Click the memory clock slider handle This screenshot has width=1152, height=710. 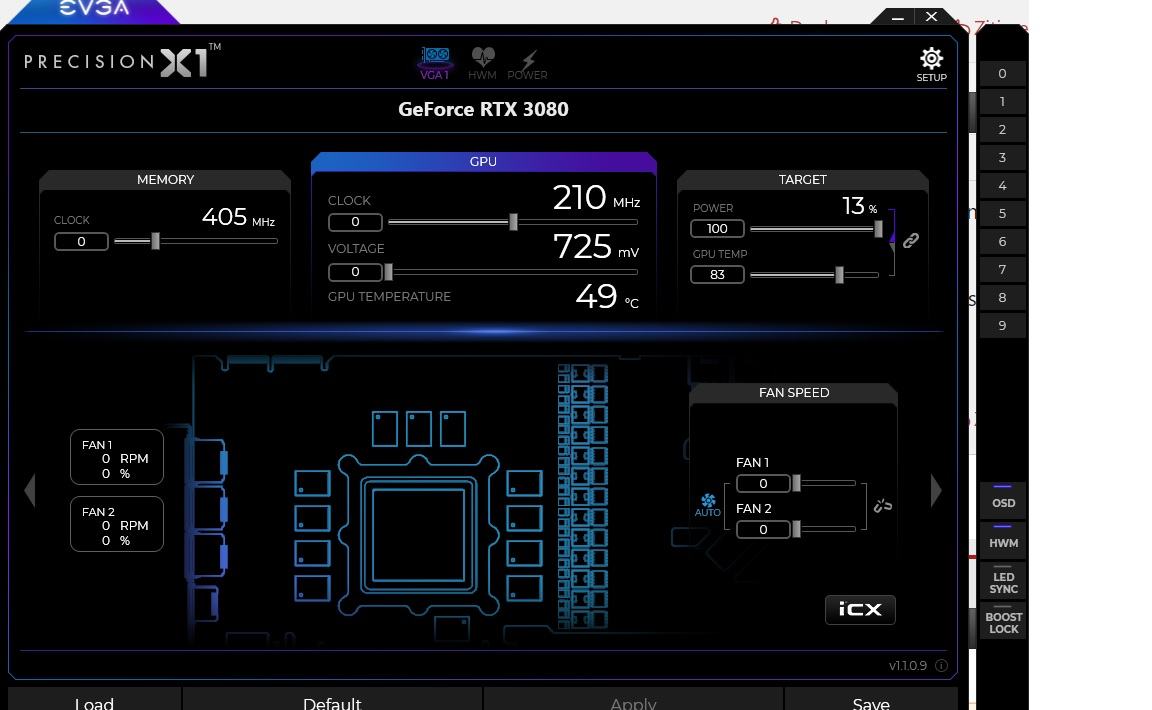tap(155, 241)
